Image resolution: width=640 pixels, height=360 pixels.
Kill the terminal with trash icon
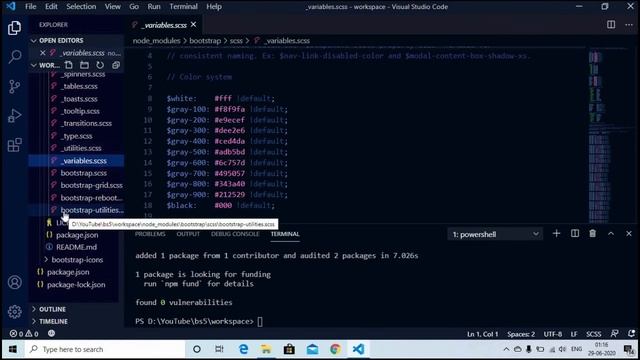point(593,233)
